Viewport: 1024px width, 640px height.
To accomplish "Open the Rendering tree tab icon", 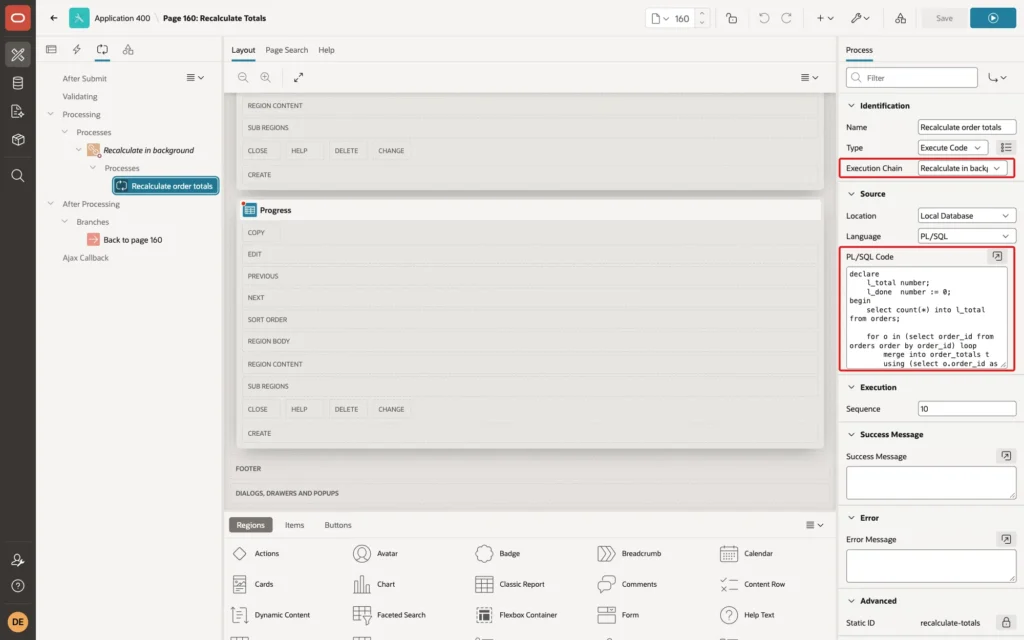I will coord(51,50).
